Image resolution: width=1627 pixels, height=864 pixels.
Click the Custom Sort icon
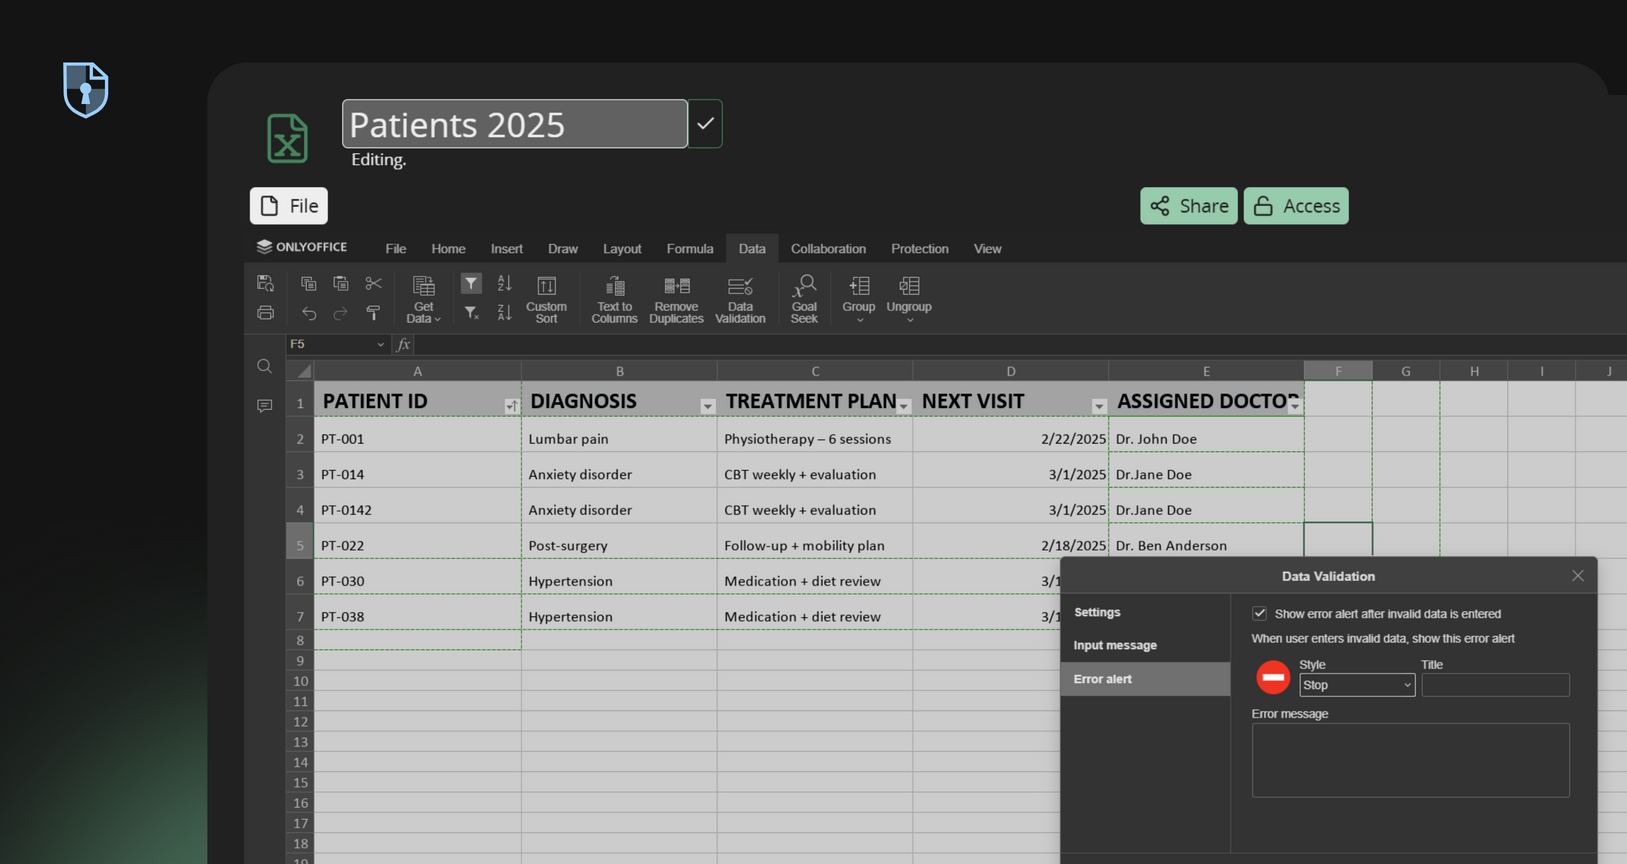546,298
